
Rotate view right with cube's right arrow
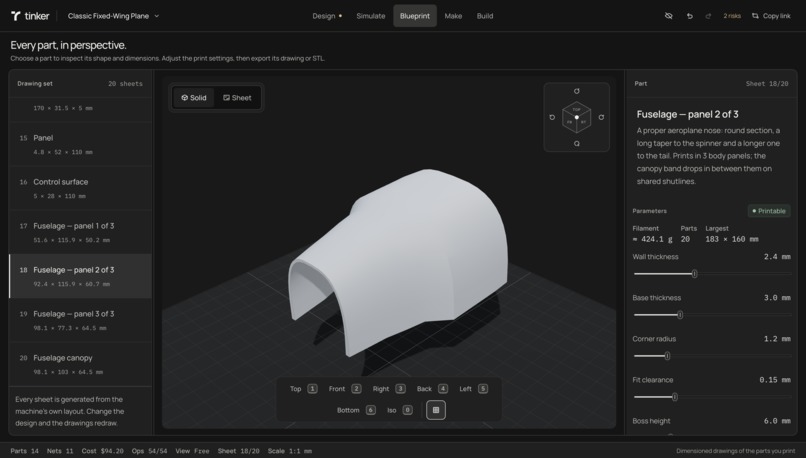(601, 117)
